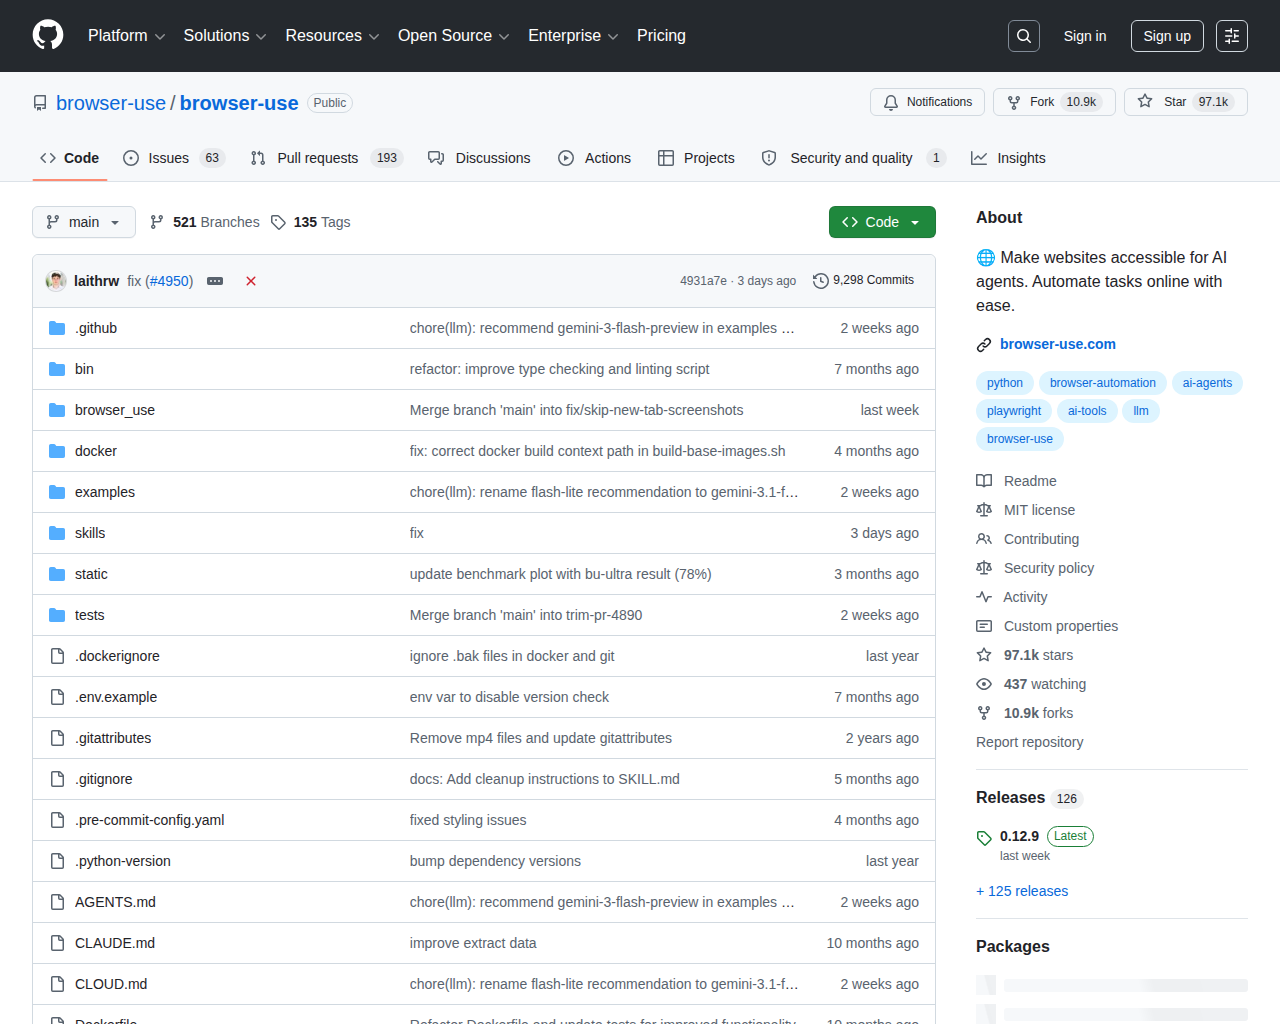
Task: Click the watching eye icon
Action: click(984, 684)
